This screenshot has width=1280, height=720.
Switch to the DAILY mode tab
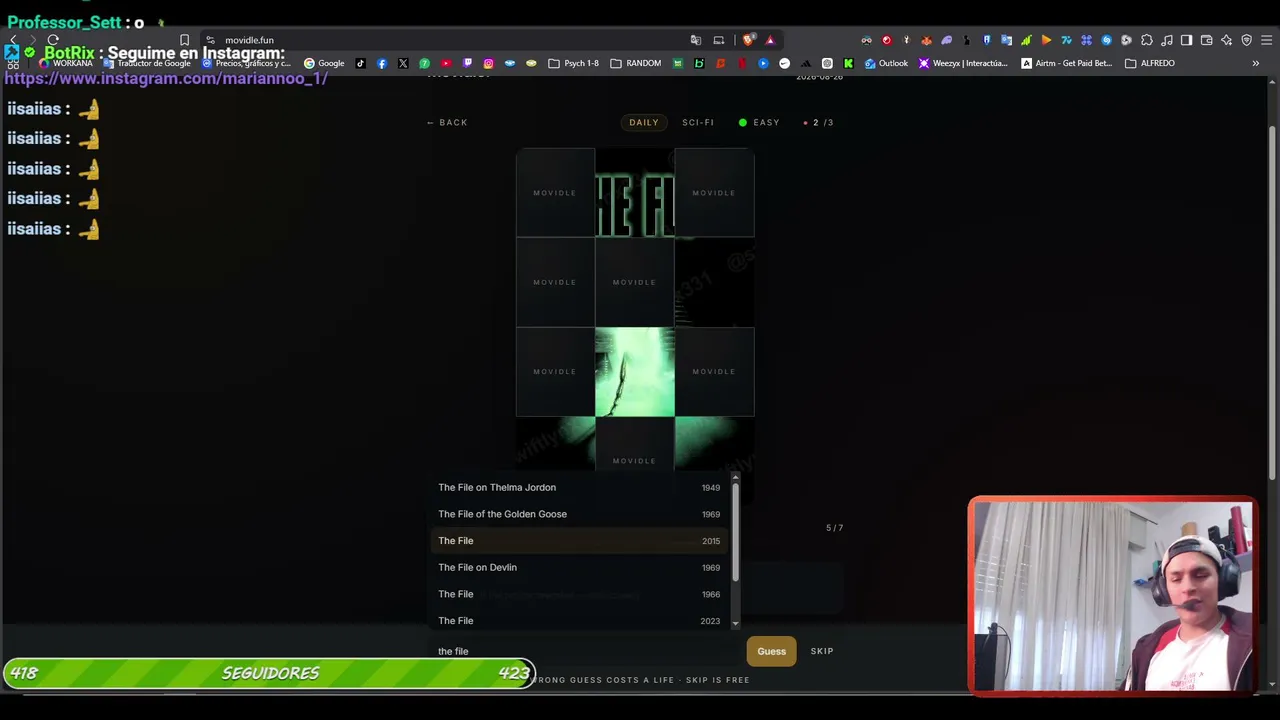(644, 122)
